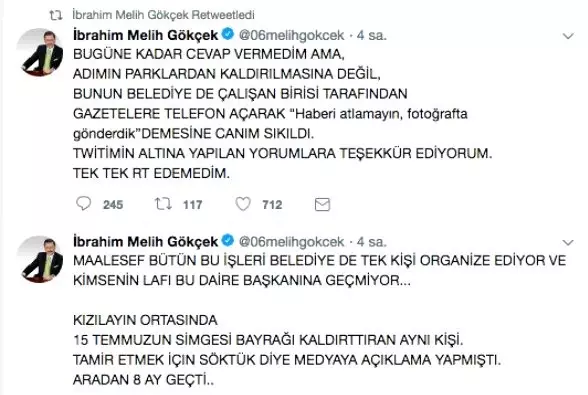The image size is (588, 395).
Task: Like the first tweet with heart icon
Action: coord(243,204)
